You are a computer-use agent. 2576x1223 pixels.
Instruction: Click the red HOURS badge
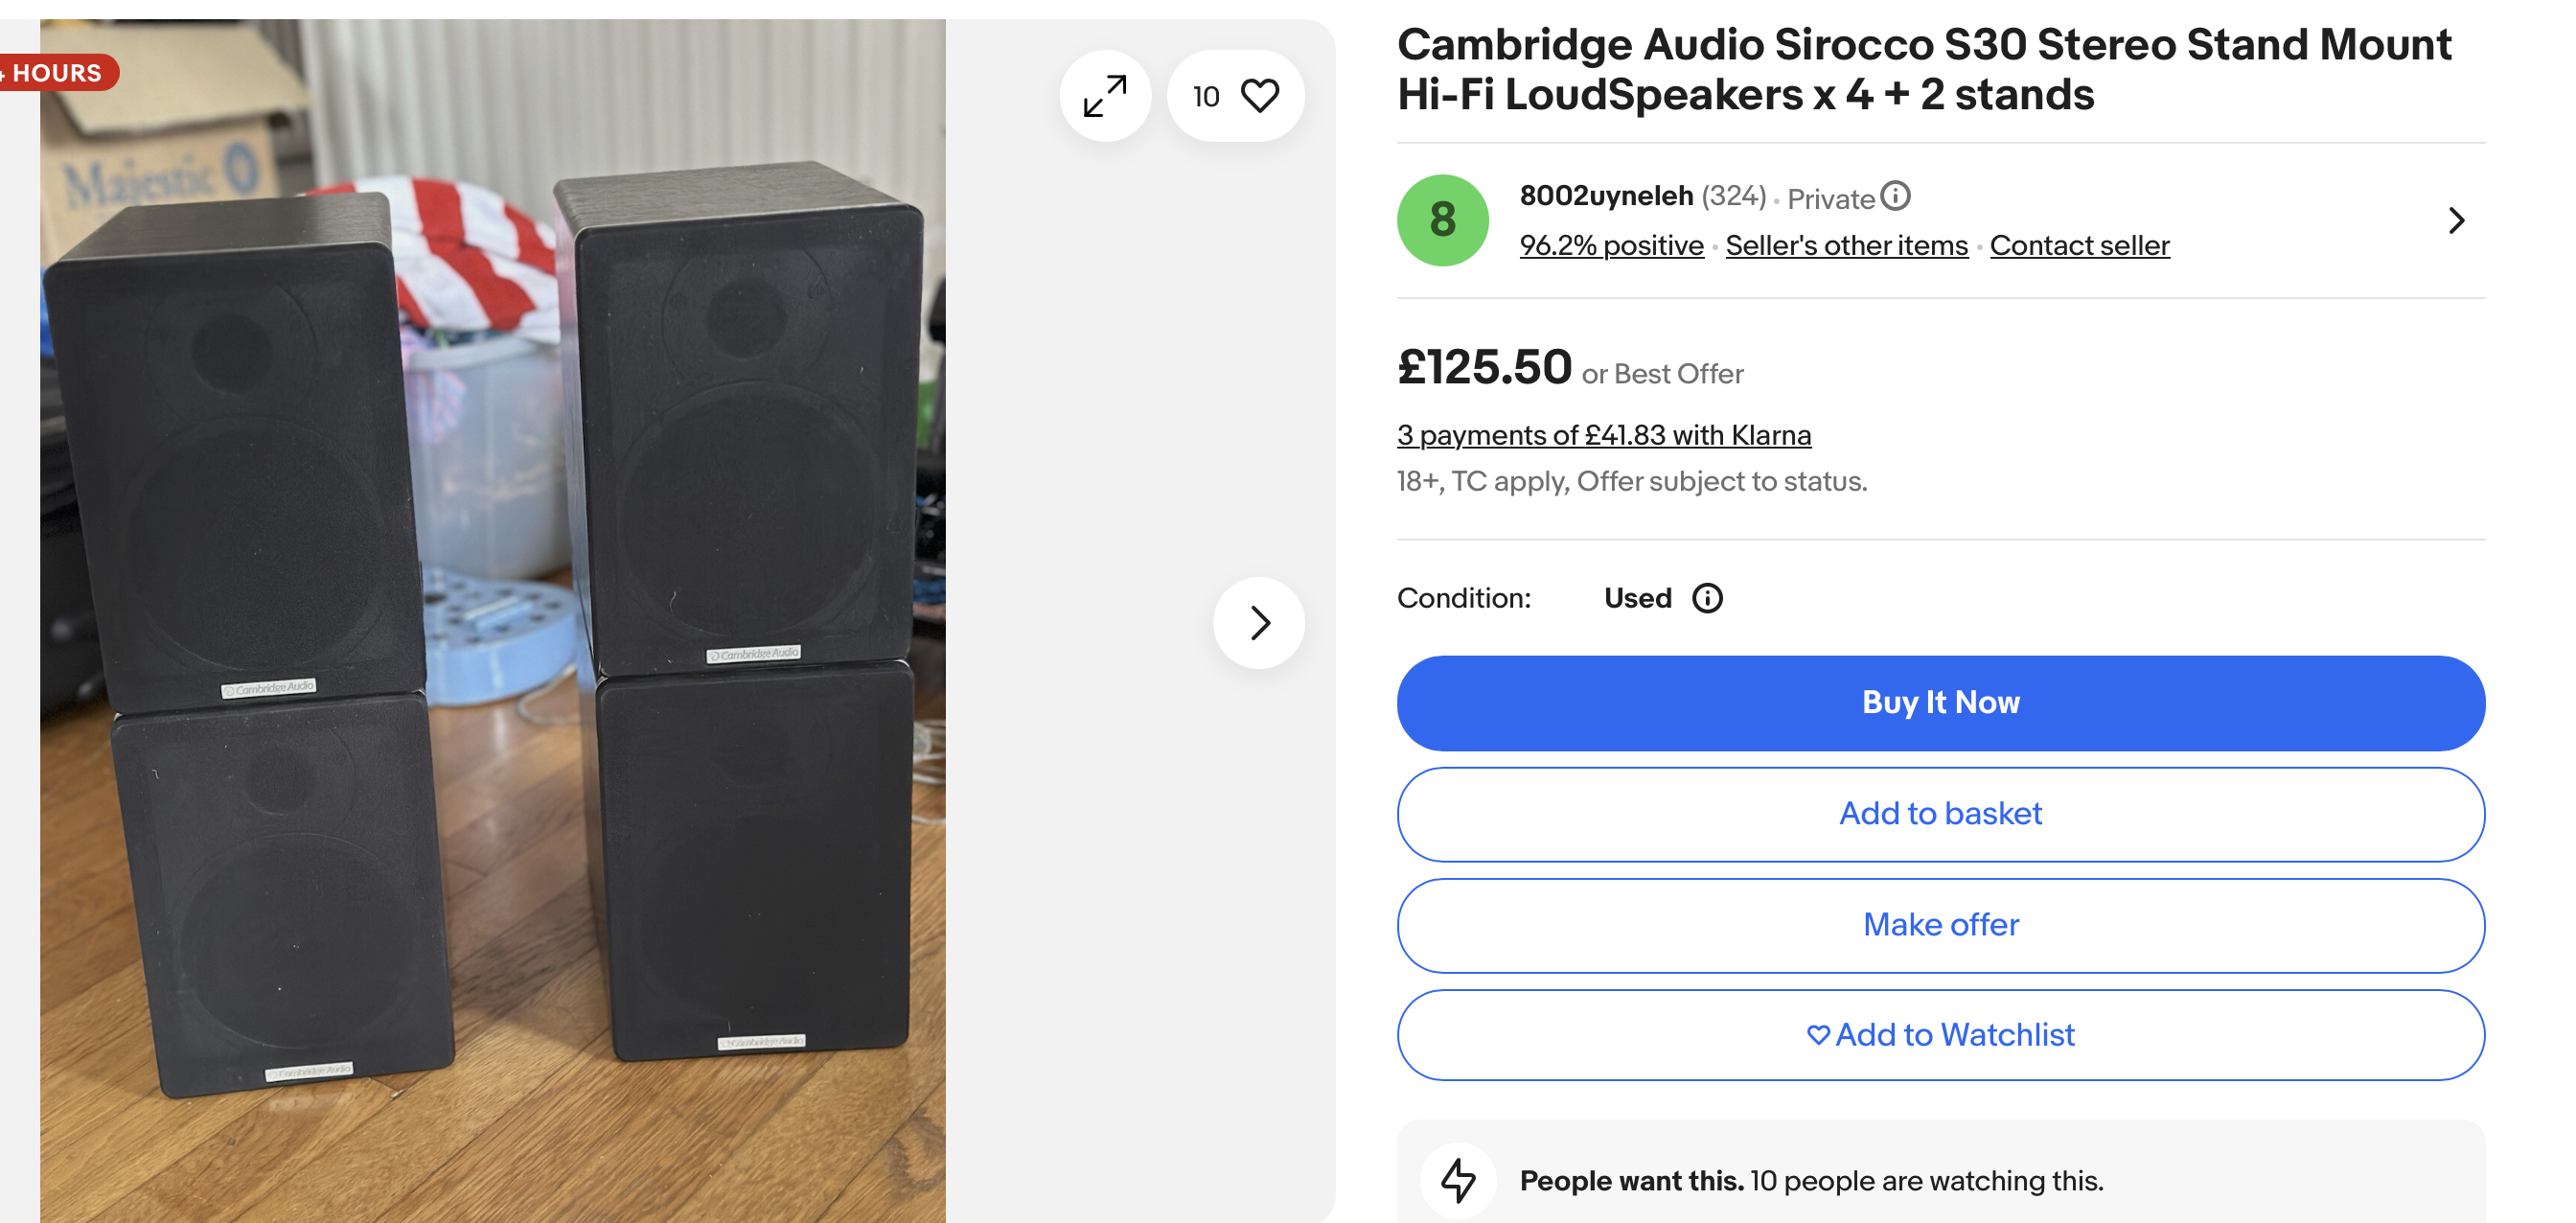(57, 73)
